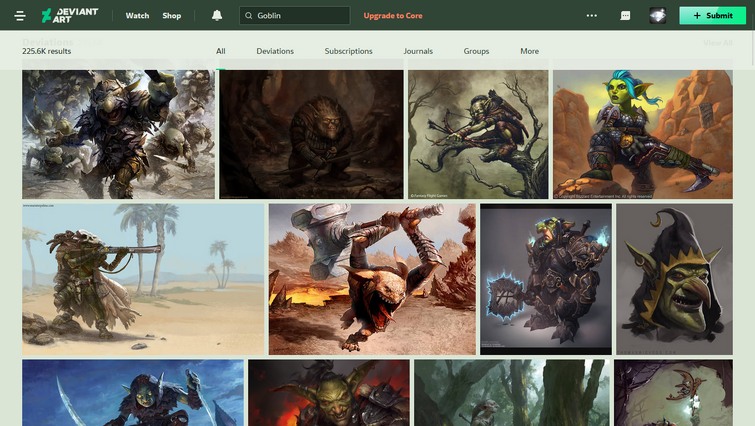Image resolution: width=755 pixels, height=426 pixels.
Task: Open the fiery background goblin face artwork
Action: (329, 393)
